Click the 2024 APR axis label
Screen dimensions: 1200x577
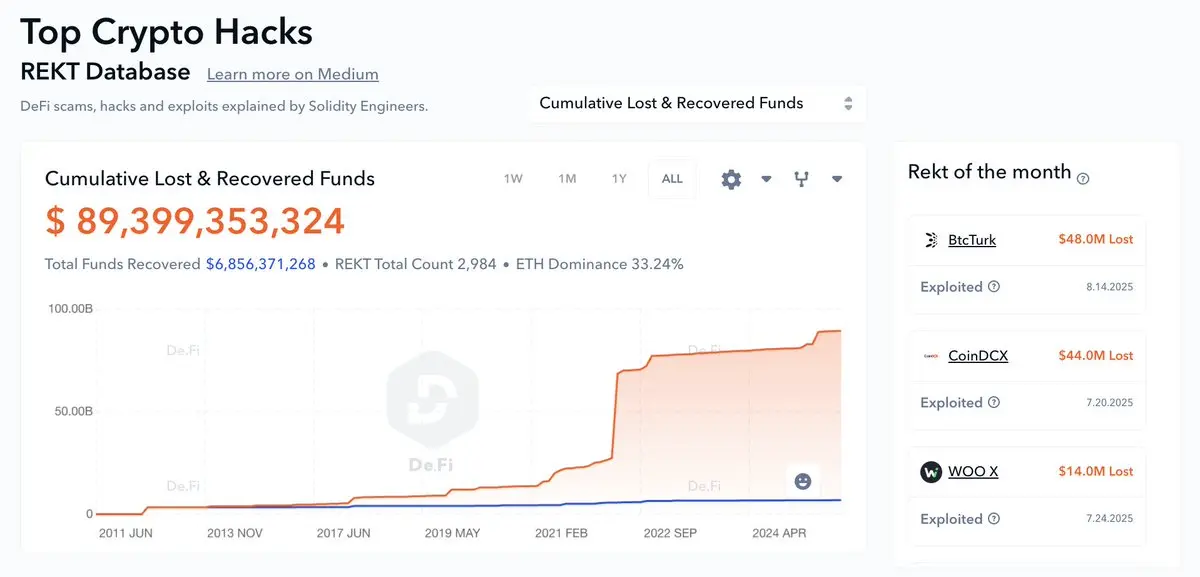(x=779, y=534)
